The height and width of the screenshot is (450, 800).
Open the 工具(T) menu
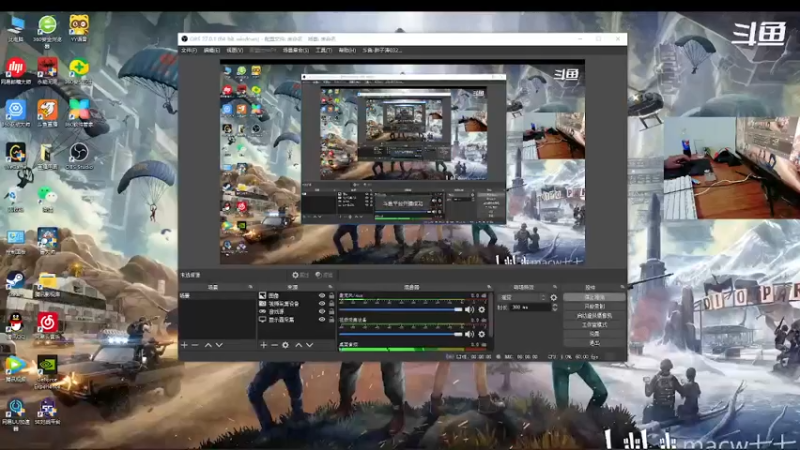pyautogui.click(x=323, y=51)
